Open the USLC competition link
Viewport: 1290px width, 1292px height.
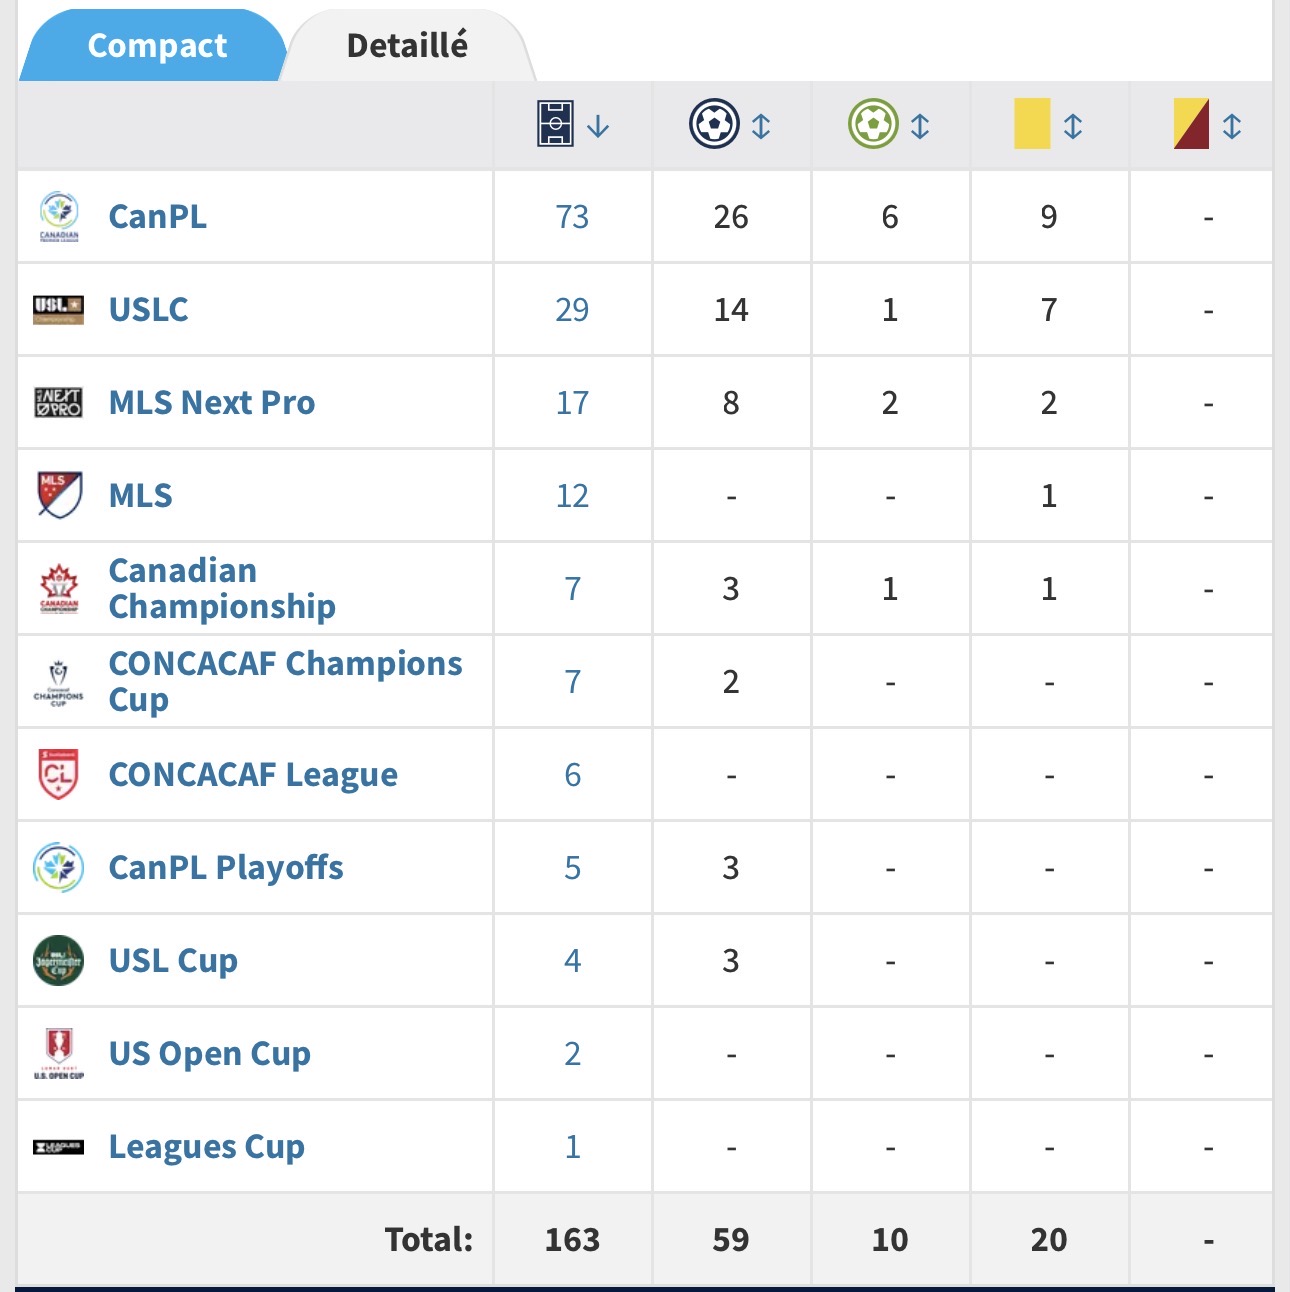point(148,310)
